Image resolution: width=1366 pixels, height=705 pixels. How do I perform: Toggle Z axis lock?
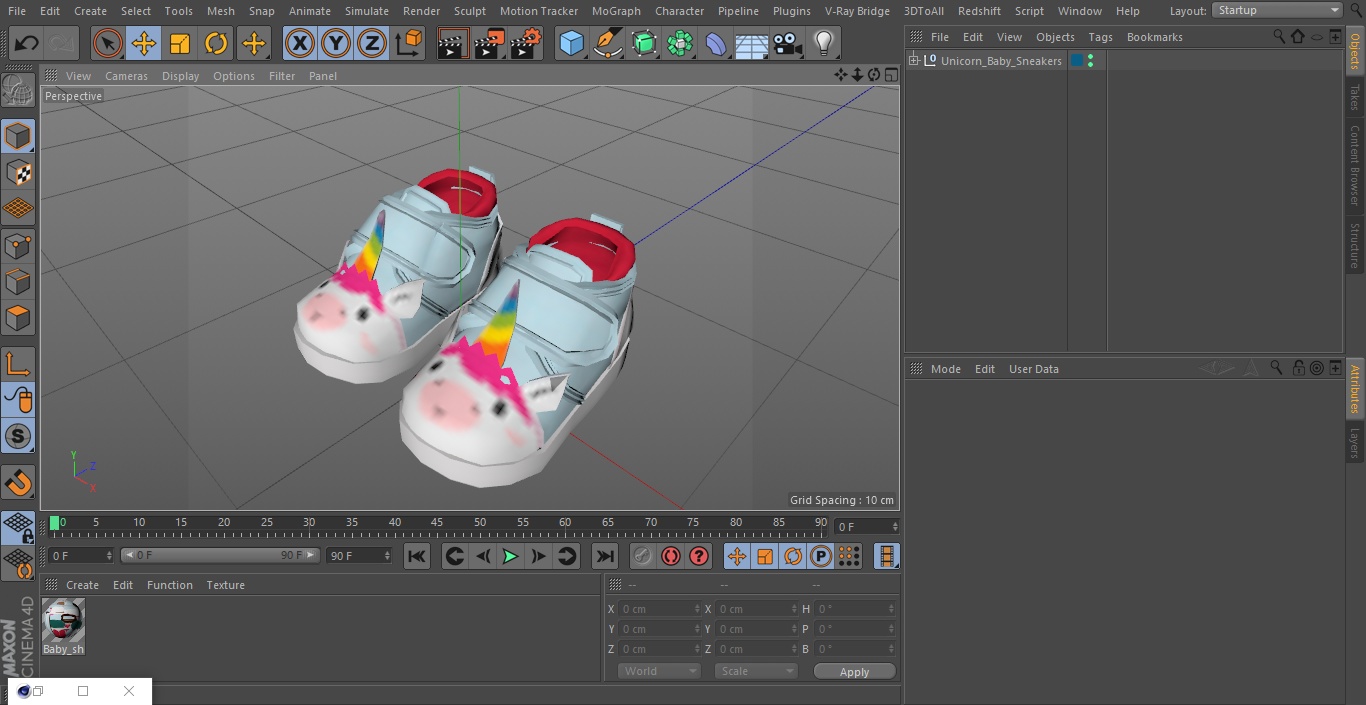click(372, 44)
